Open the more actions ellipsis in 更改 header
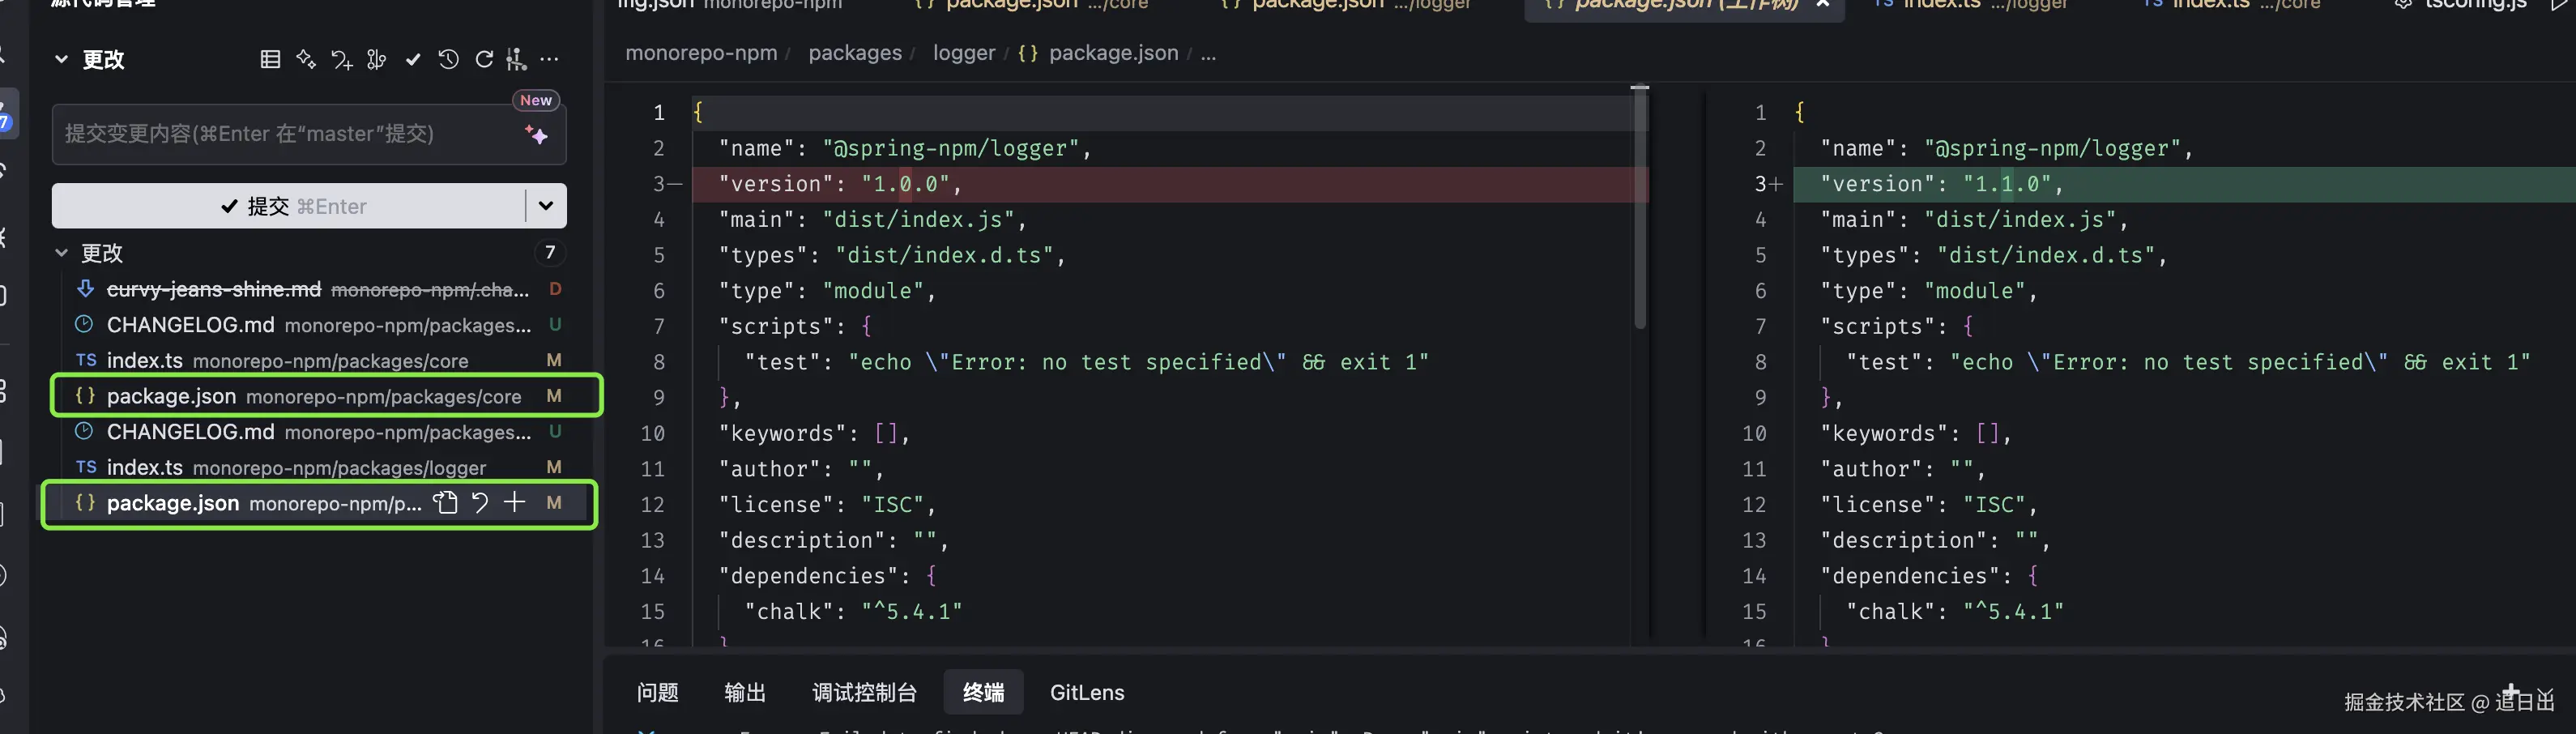The width and height of the screenshot is (2576, 734). pyautogui.click(x=549, y=60)
